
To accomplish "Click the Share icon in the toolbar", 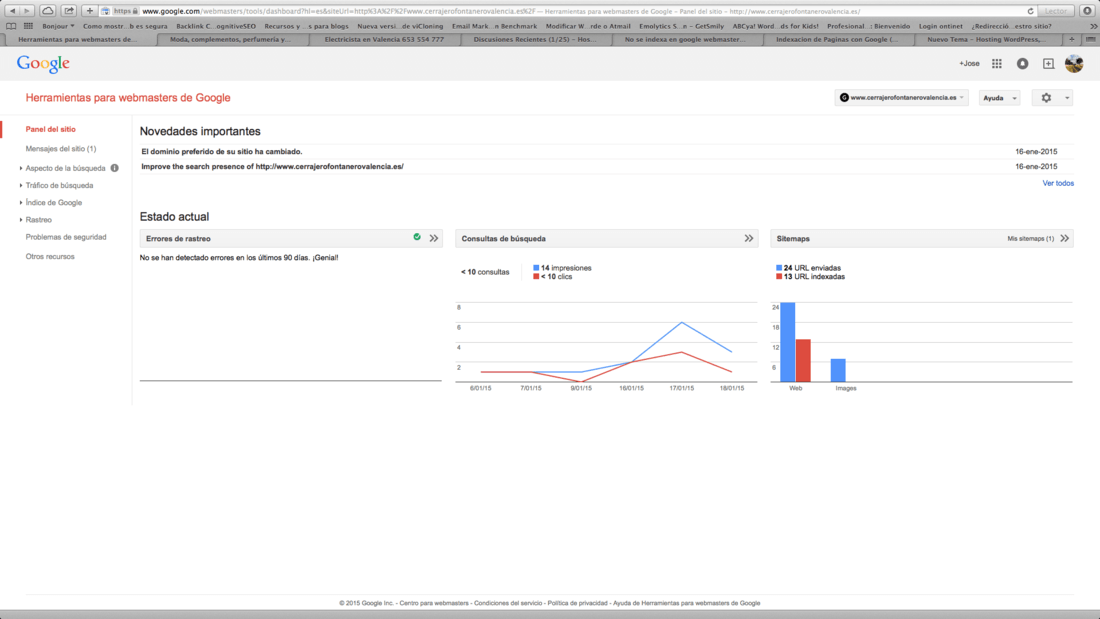I will pos(69,11).
